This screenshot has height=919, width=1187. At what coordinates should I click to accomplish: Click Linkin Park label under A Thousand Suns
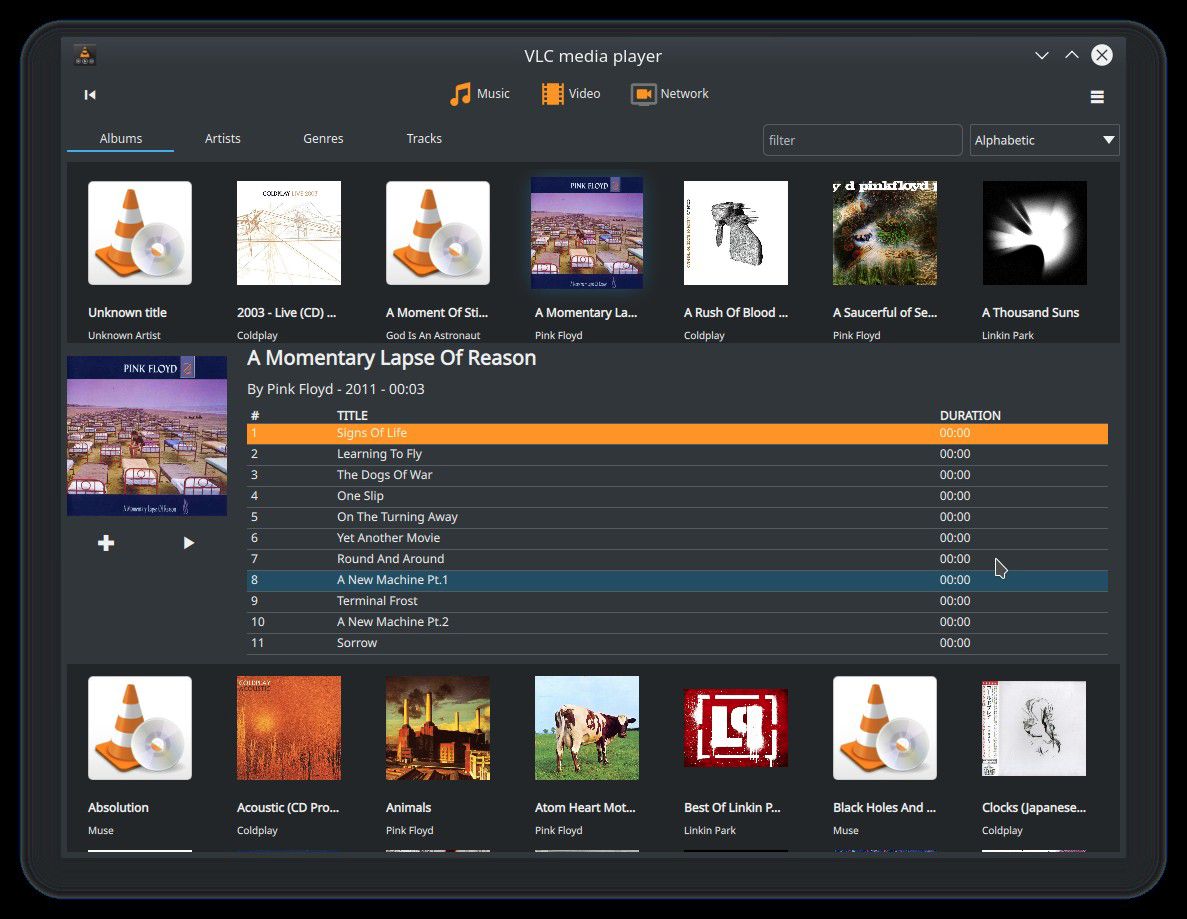click(1008, 335)
